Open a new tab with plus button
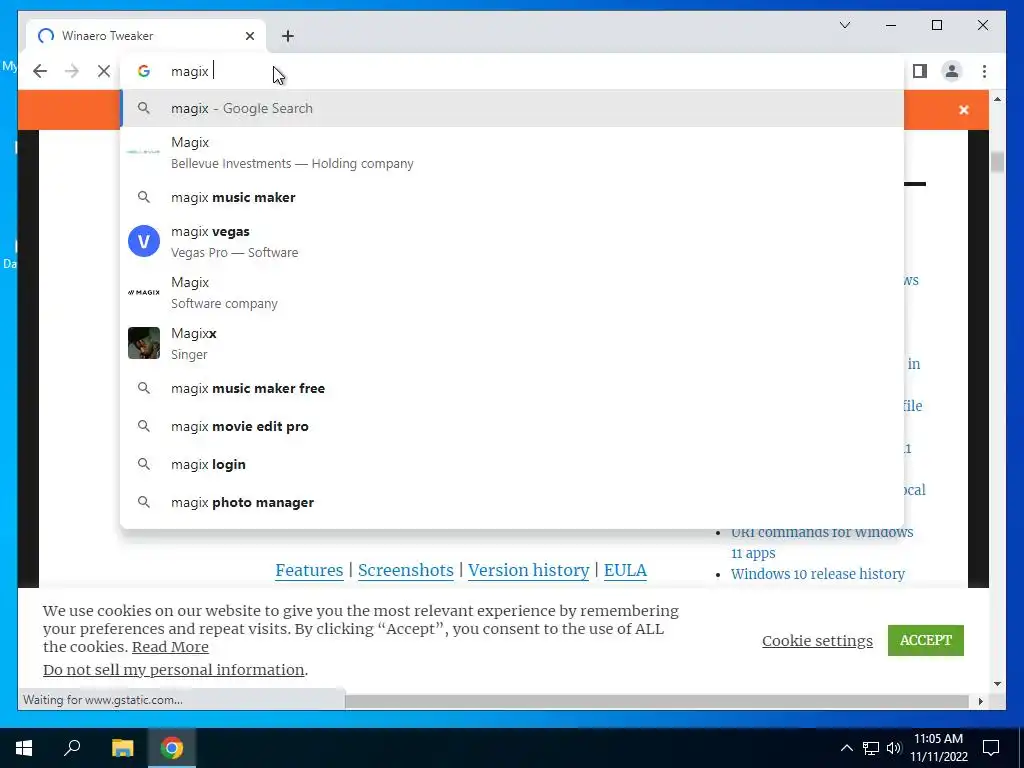The image size is (1024, 768). point(288,36)
